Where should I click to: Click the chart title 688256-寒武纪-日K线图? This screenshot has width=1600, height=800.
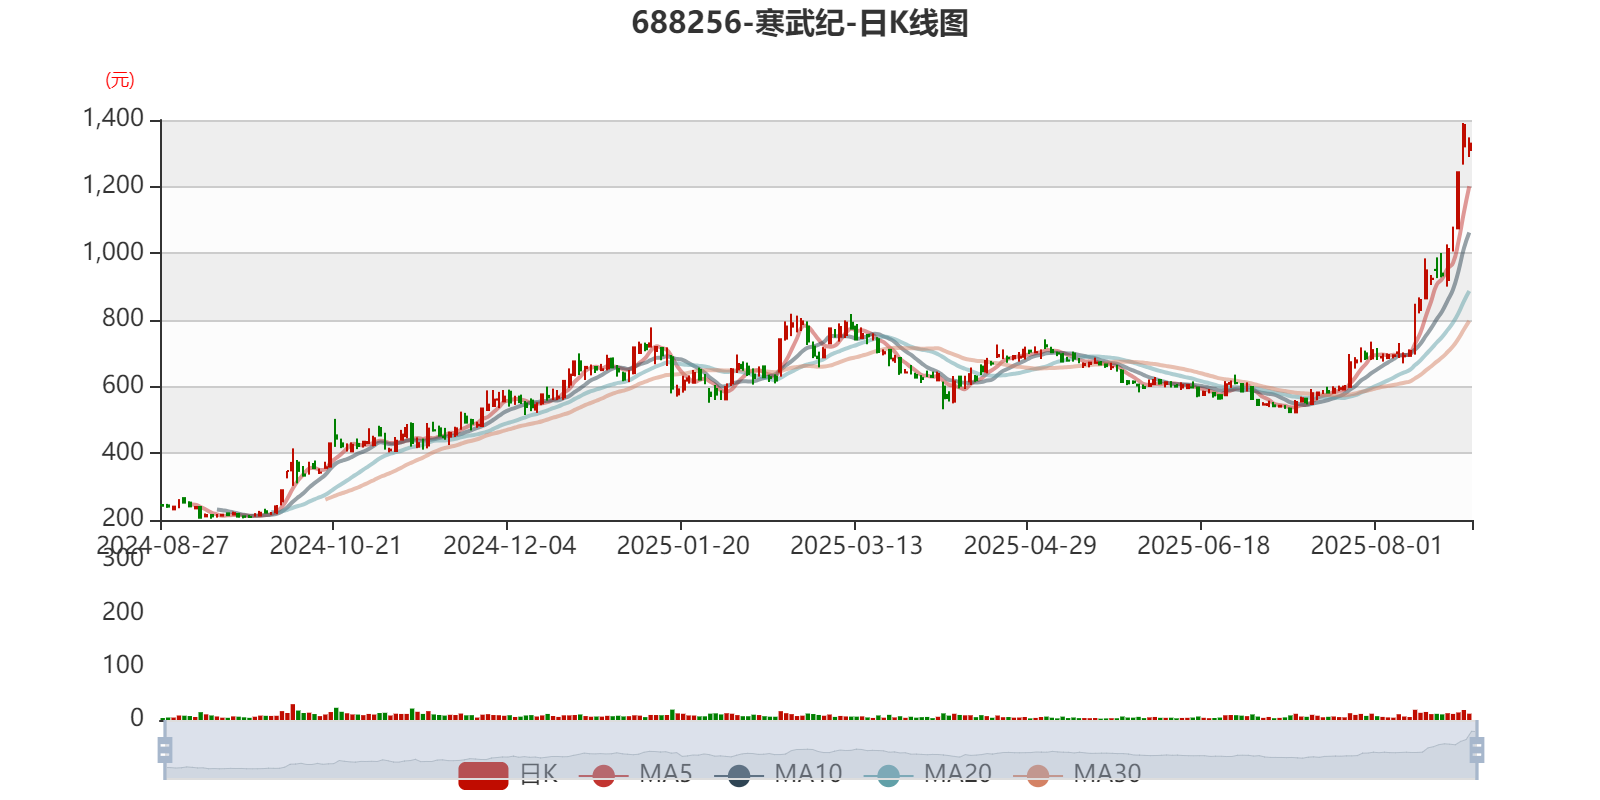(800, 23)
